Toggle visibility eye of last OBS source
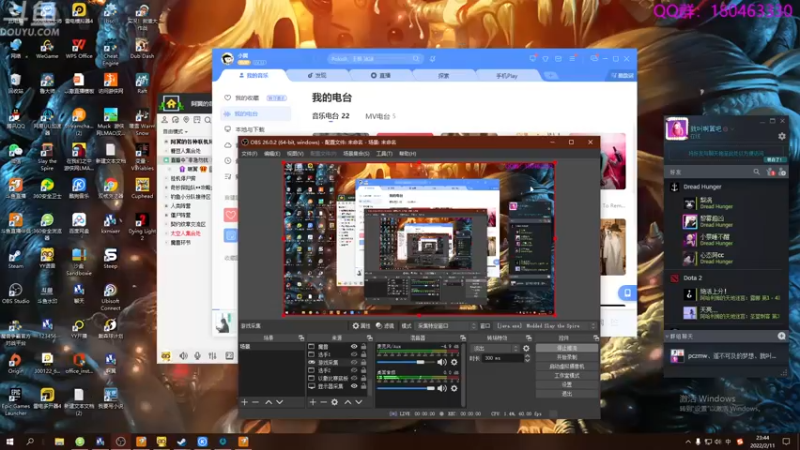800x450 pixels. coord(354,386)
